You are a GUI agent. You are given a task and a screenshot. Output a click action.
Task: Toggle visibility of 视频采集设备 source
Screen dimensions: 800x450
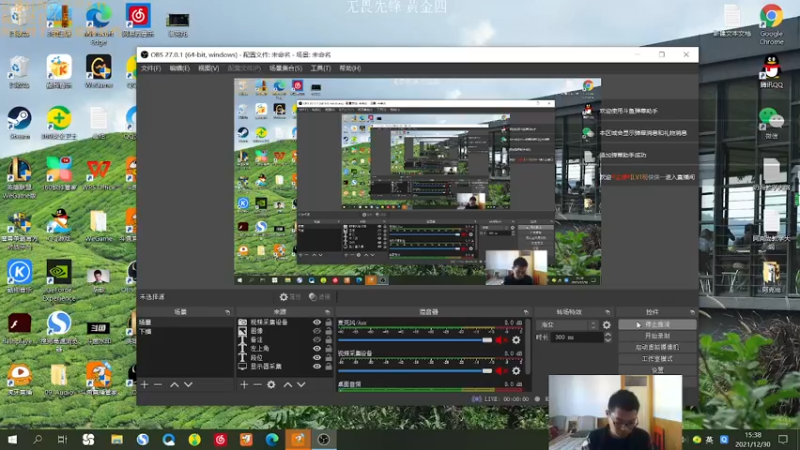pos(317,322)
